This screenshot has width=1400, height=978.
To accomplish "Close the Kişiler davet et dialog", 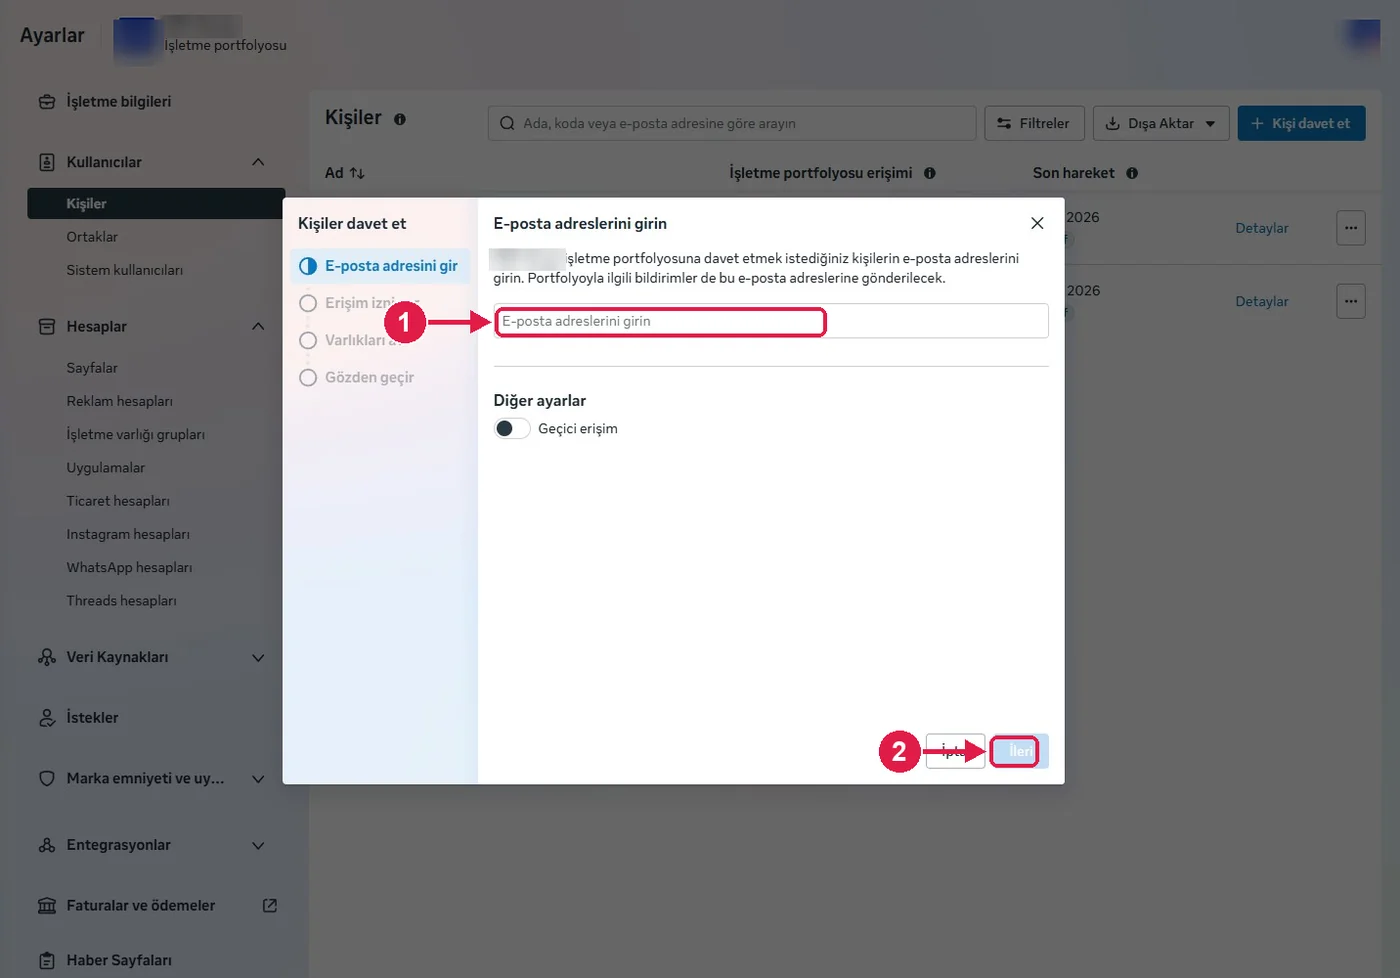I will 1037,223.
